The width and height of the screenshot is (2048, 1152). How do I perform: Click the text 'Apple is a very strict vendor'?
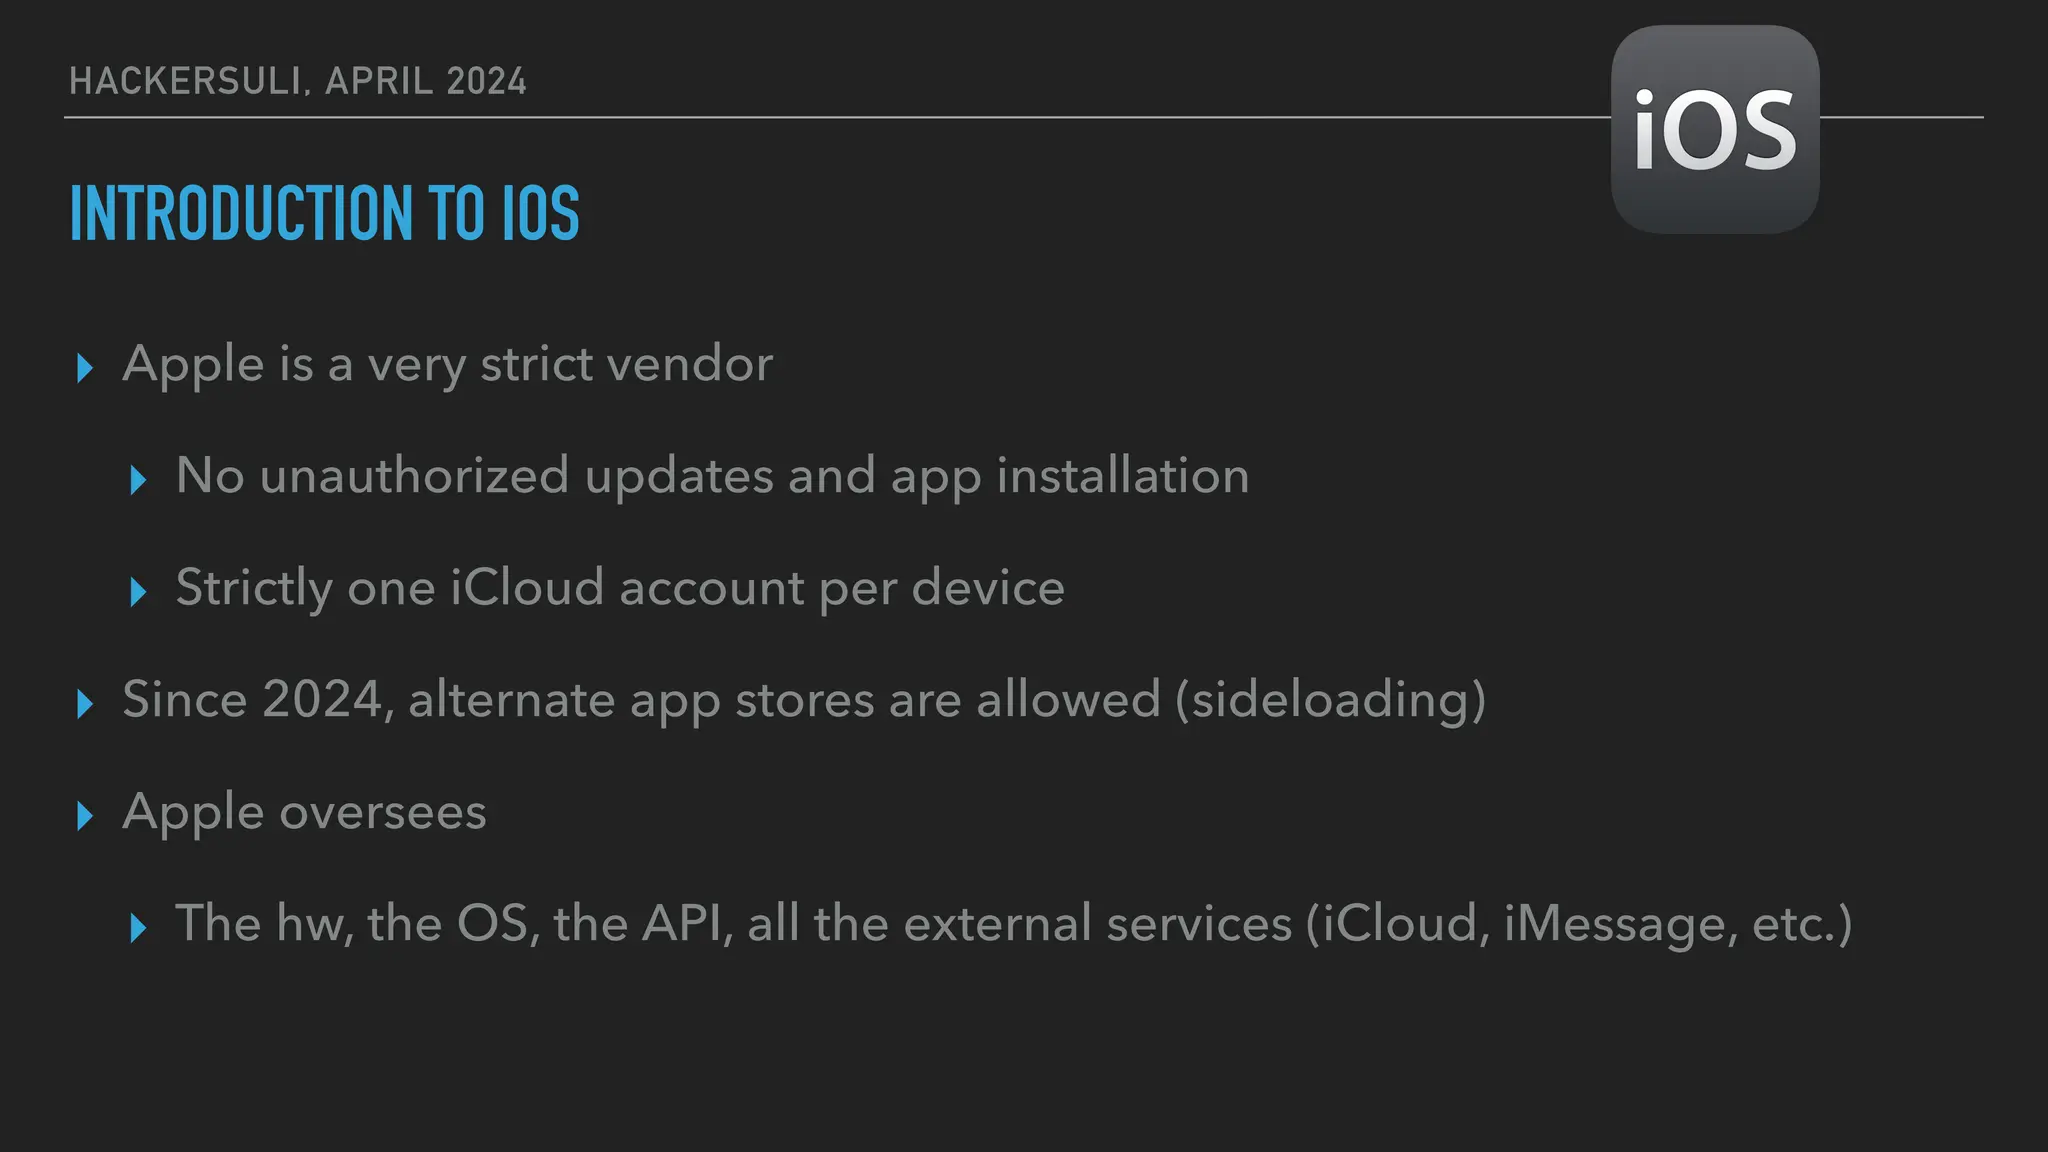point(447,365)
